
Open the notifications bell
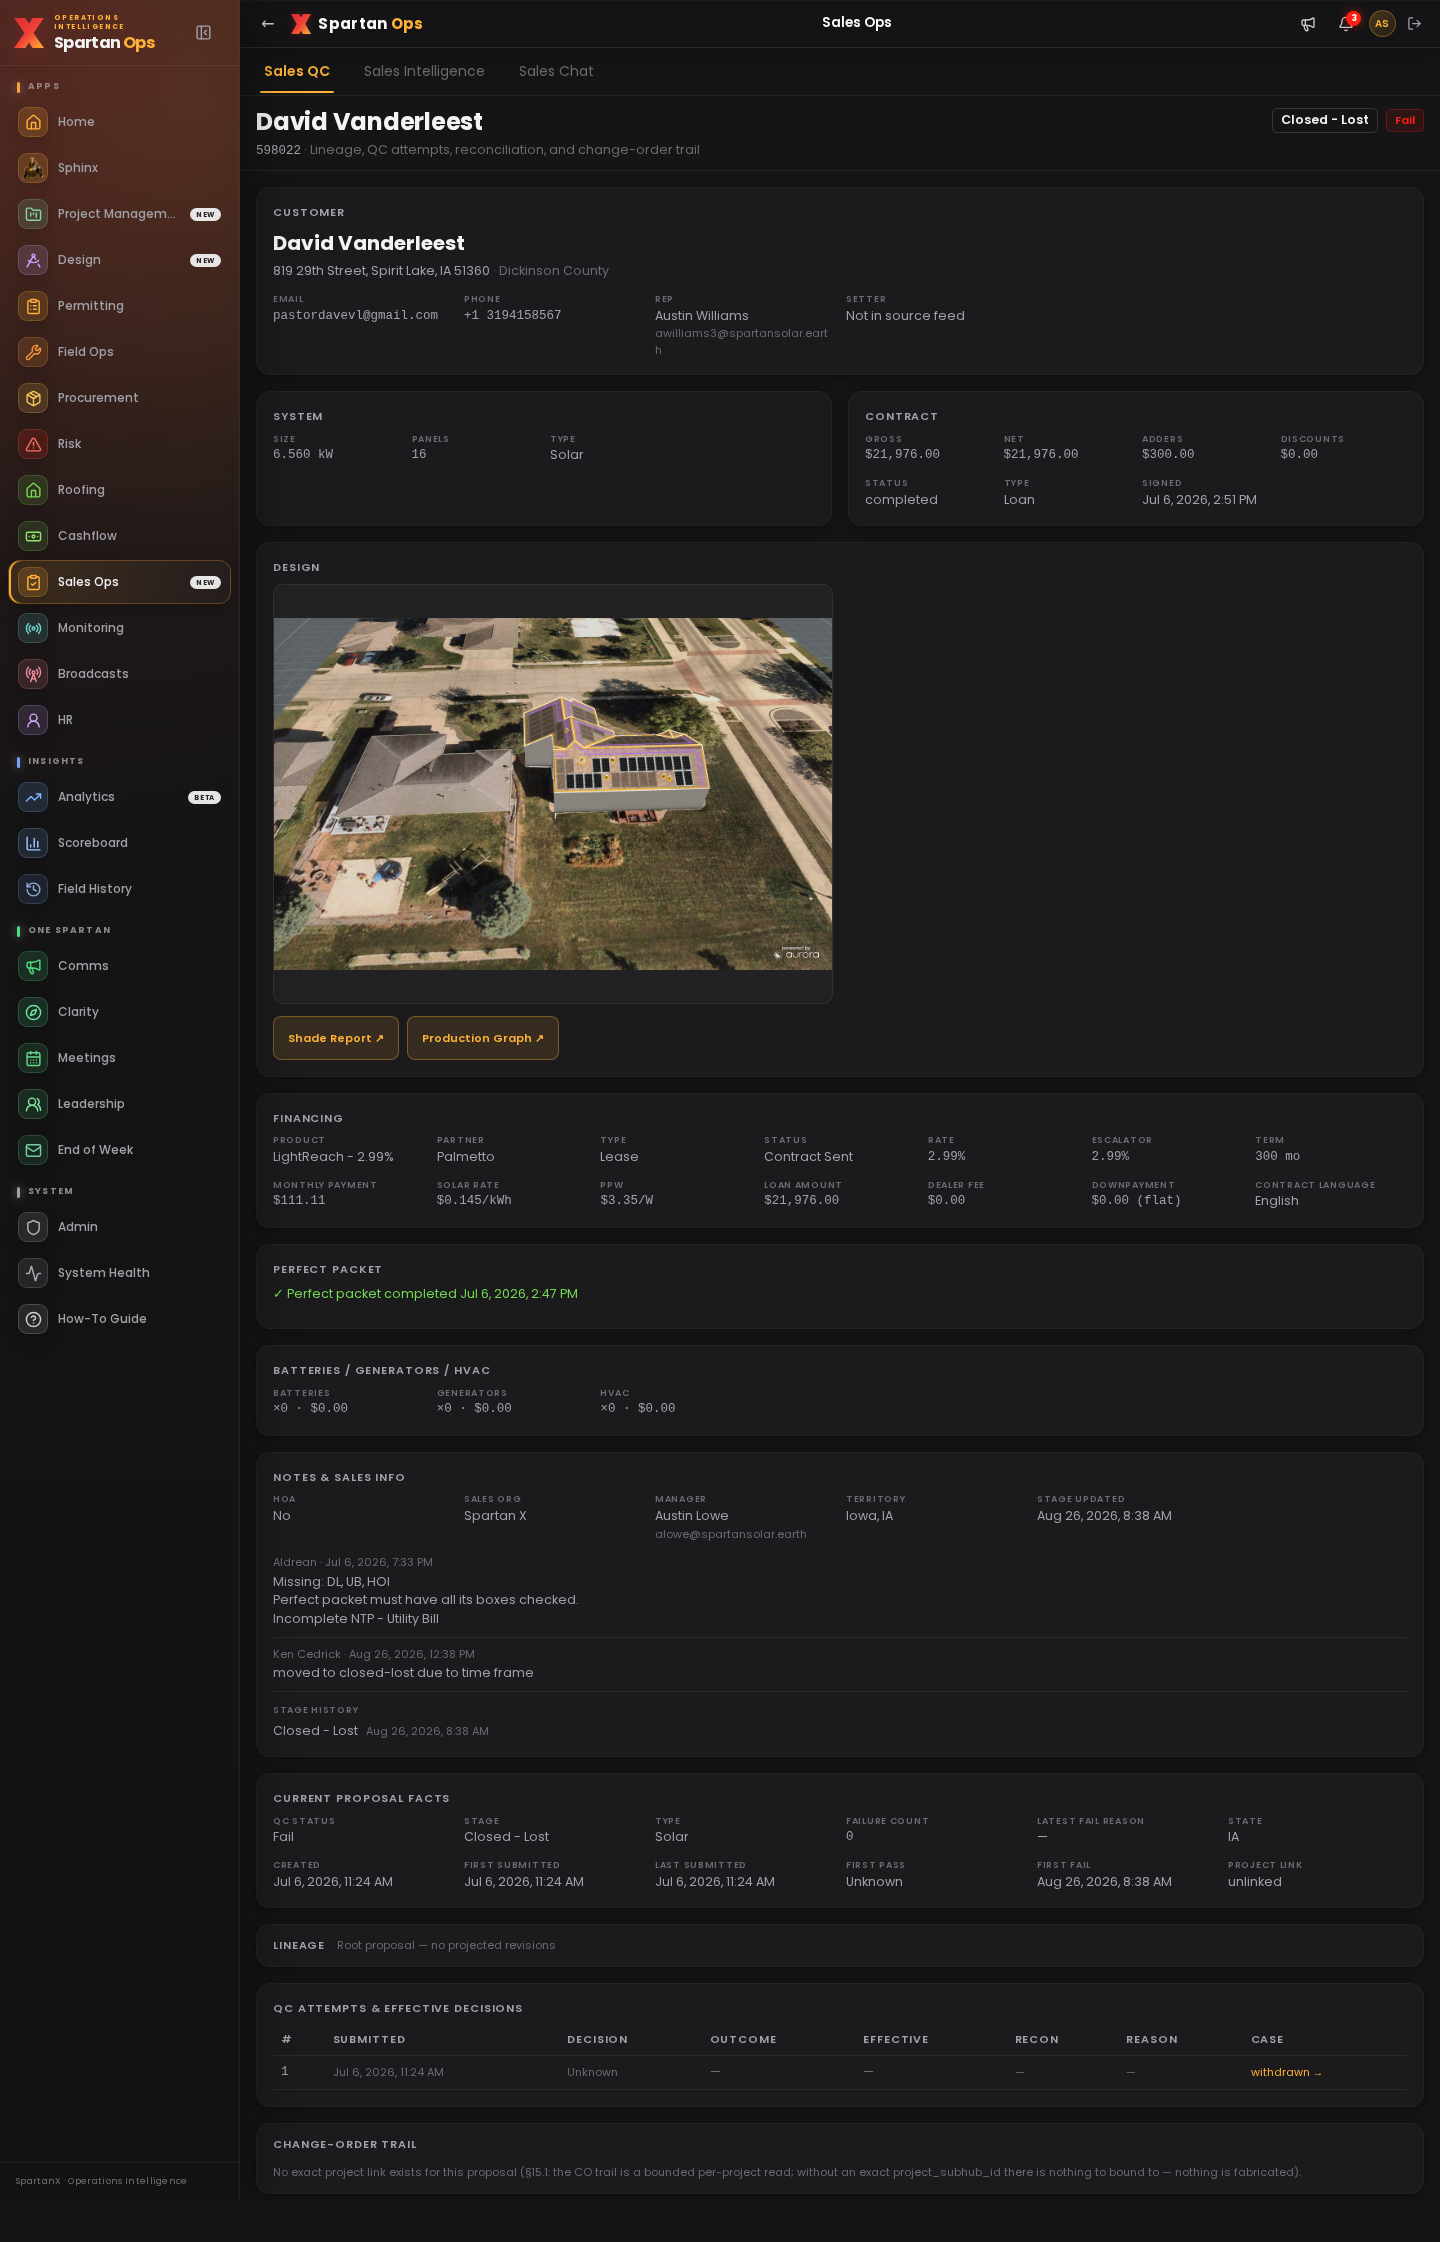(1346, 24)
